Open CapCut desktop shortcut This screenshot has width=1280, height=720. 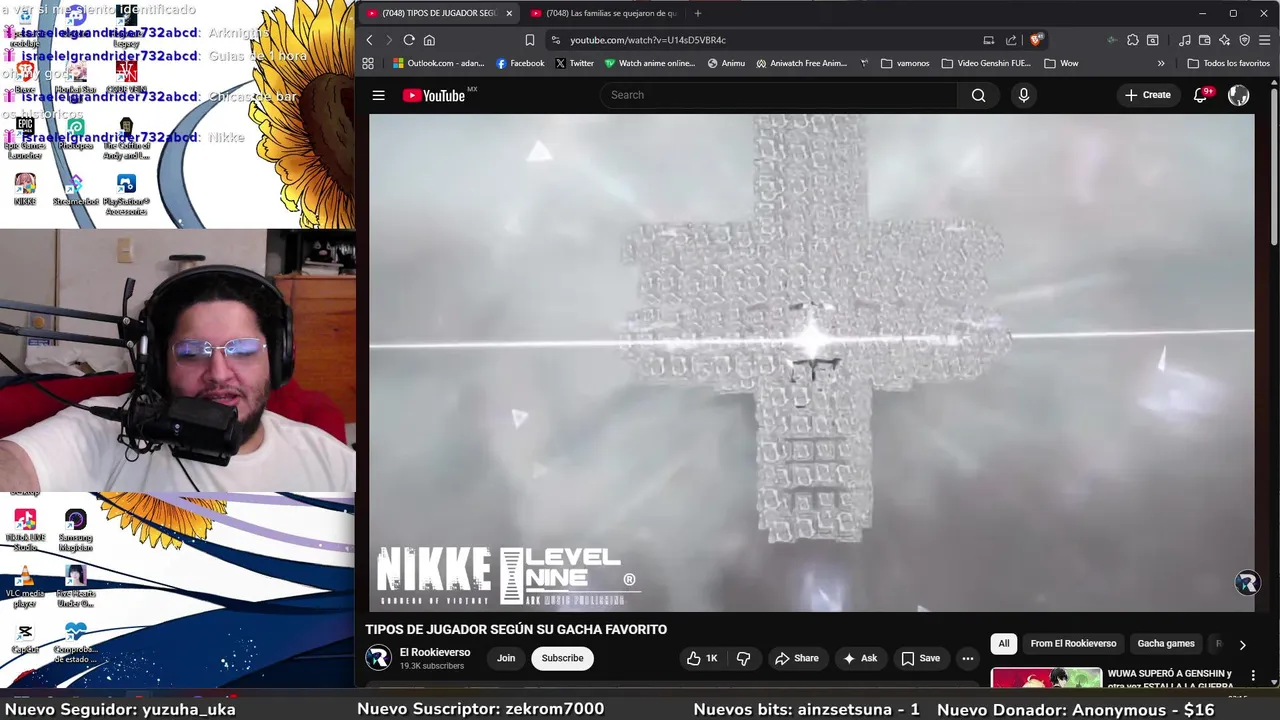coord(25,638)
